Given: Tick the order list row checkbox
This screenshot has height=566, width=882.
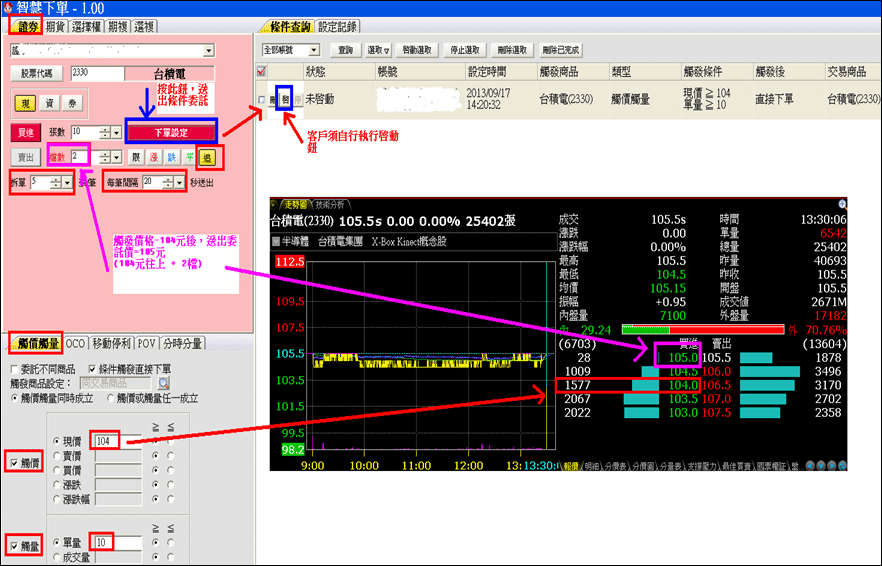Looking at the screenshot, I should 261,100.
